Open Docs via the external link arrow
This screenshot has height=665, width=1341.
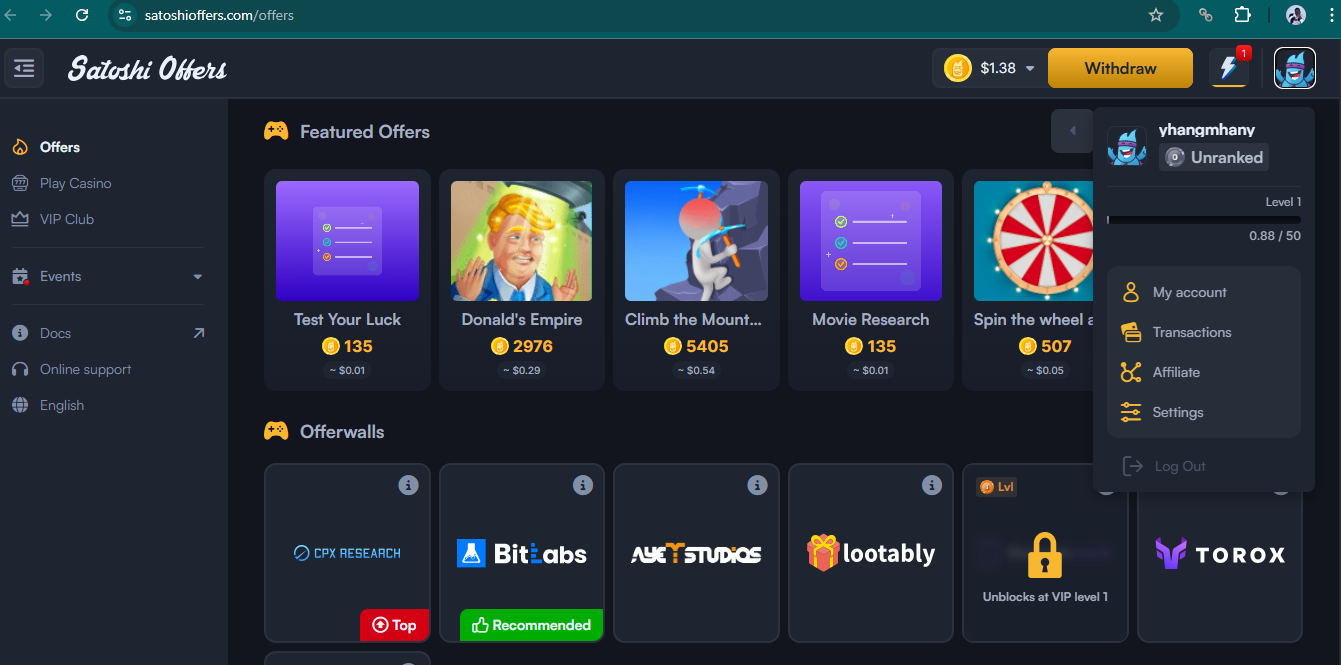click(198, 333)
